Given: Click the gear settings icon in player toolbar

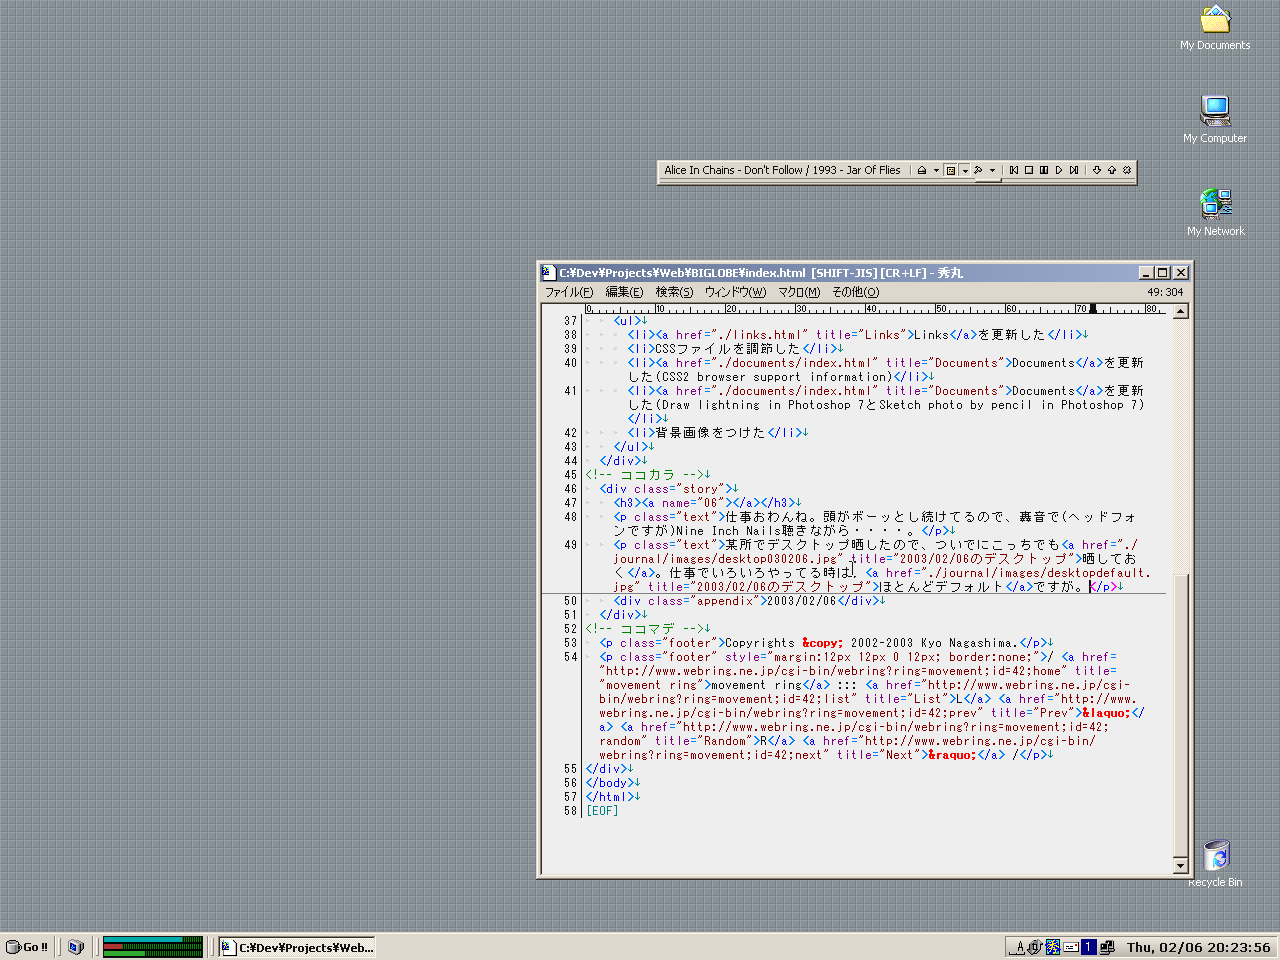Looking at the screenshot, I should point(1127,170).
